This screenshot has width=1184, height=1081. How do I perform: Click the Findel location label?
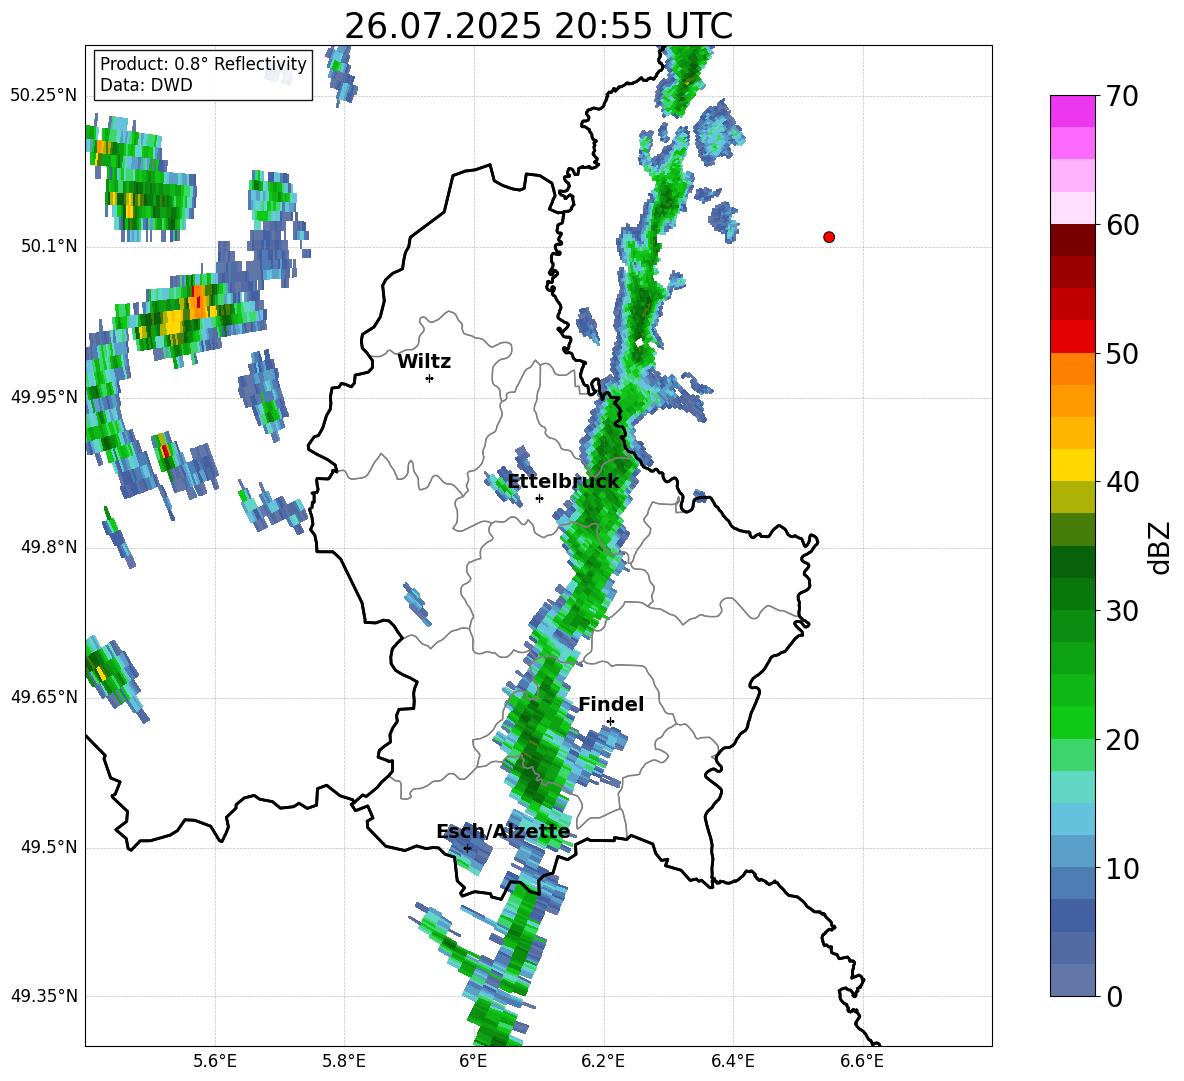coord(611,704)
